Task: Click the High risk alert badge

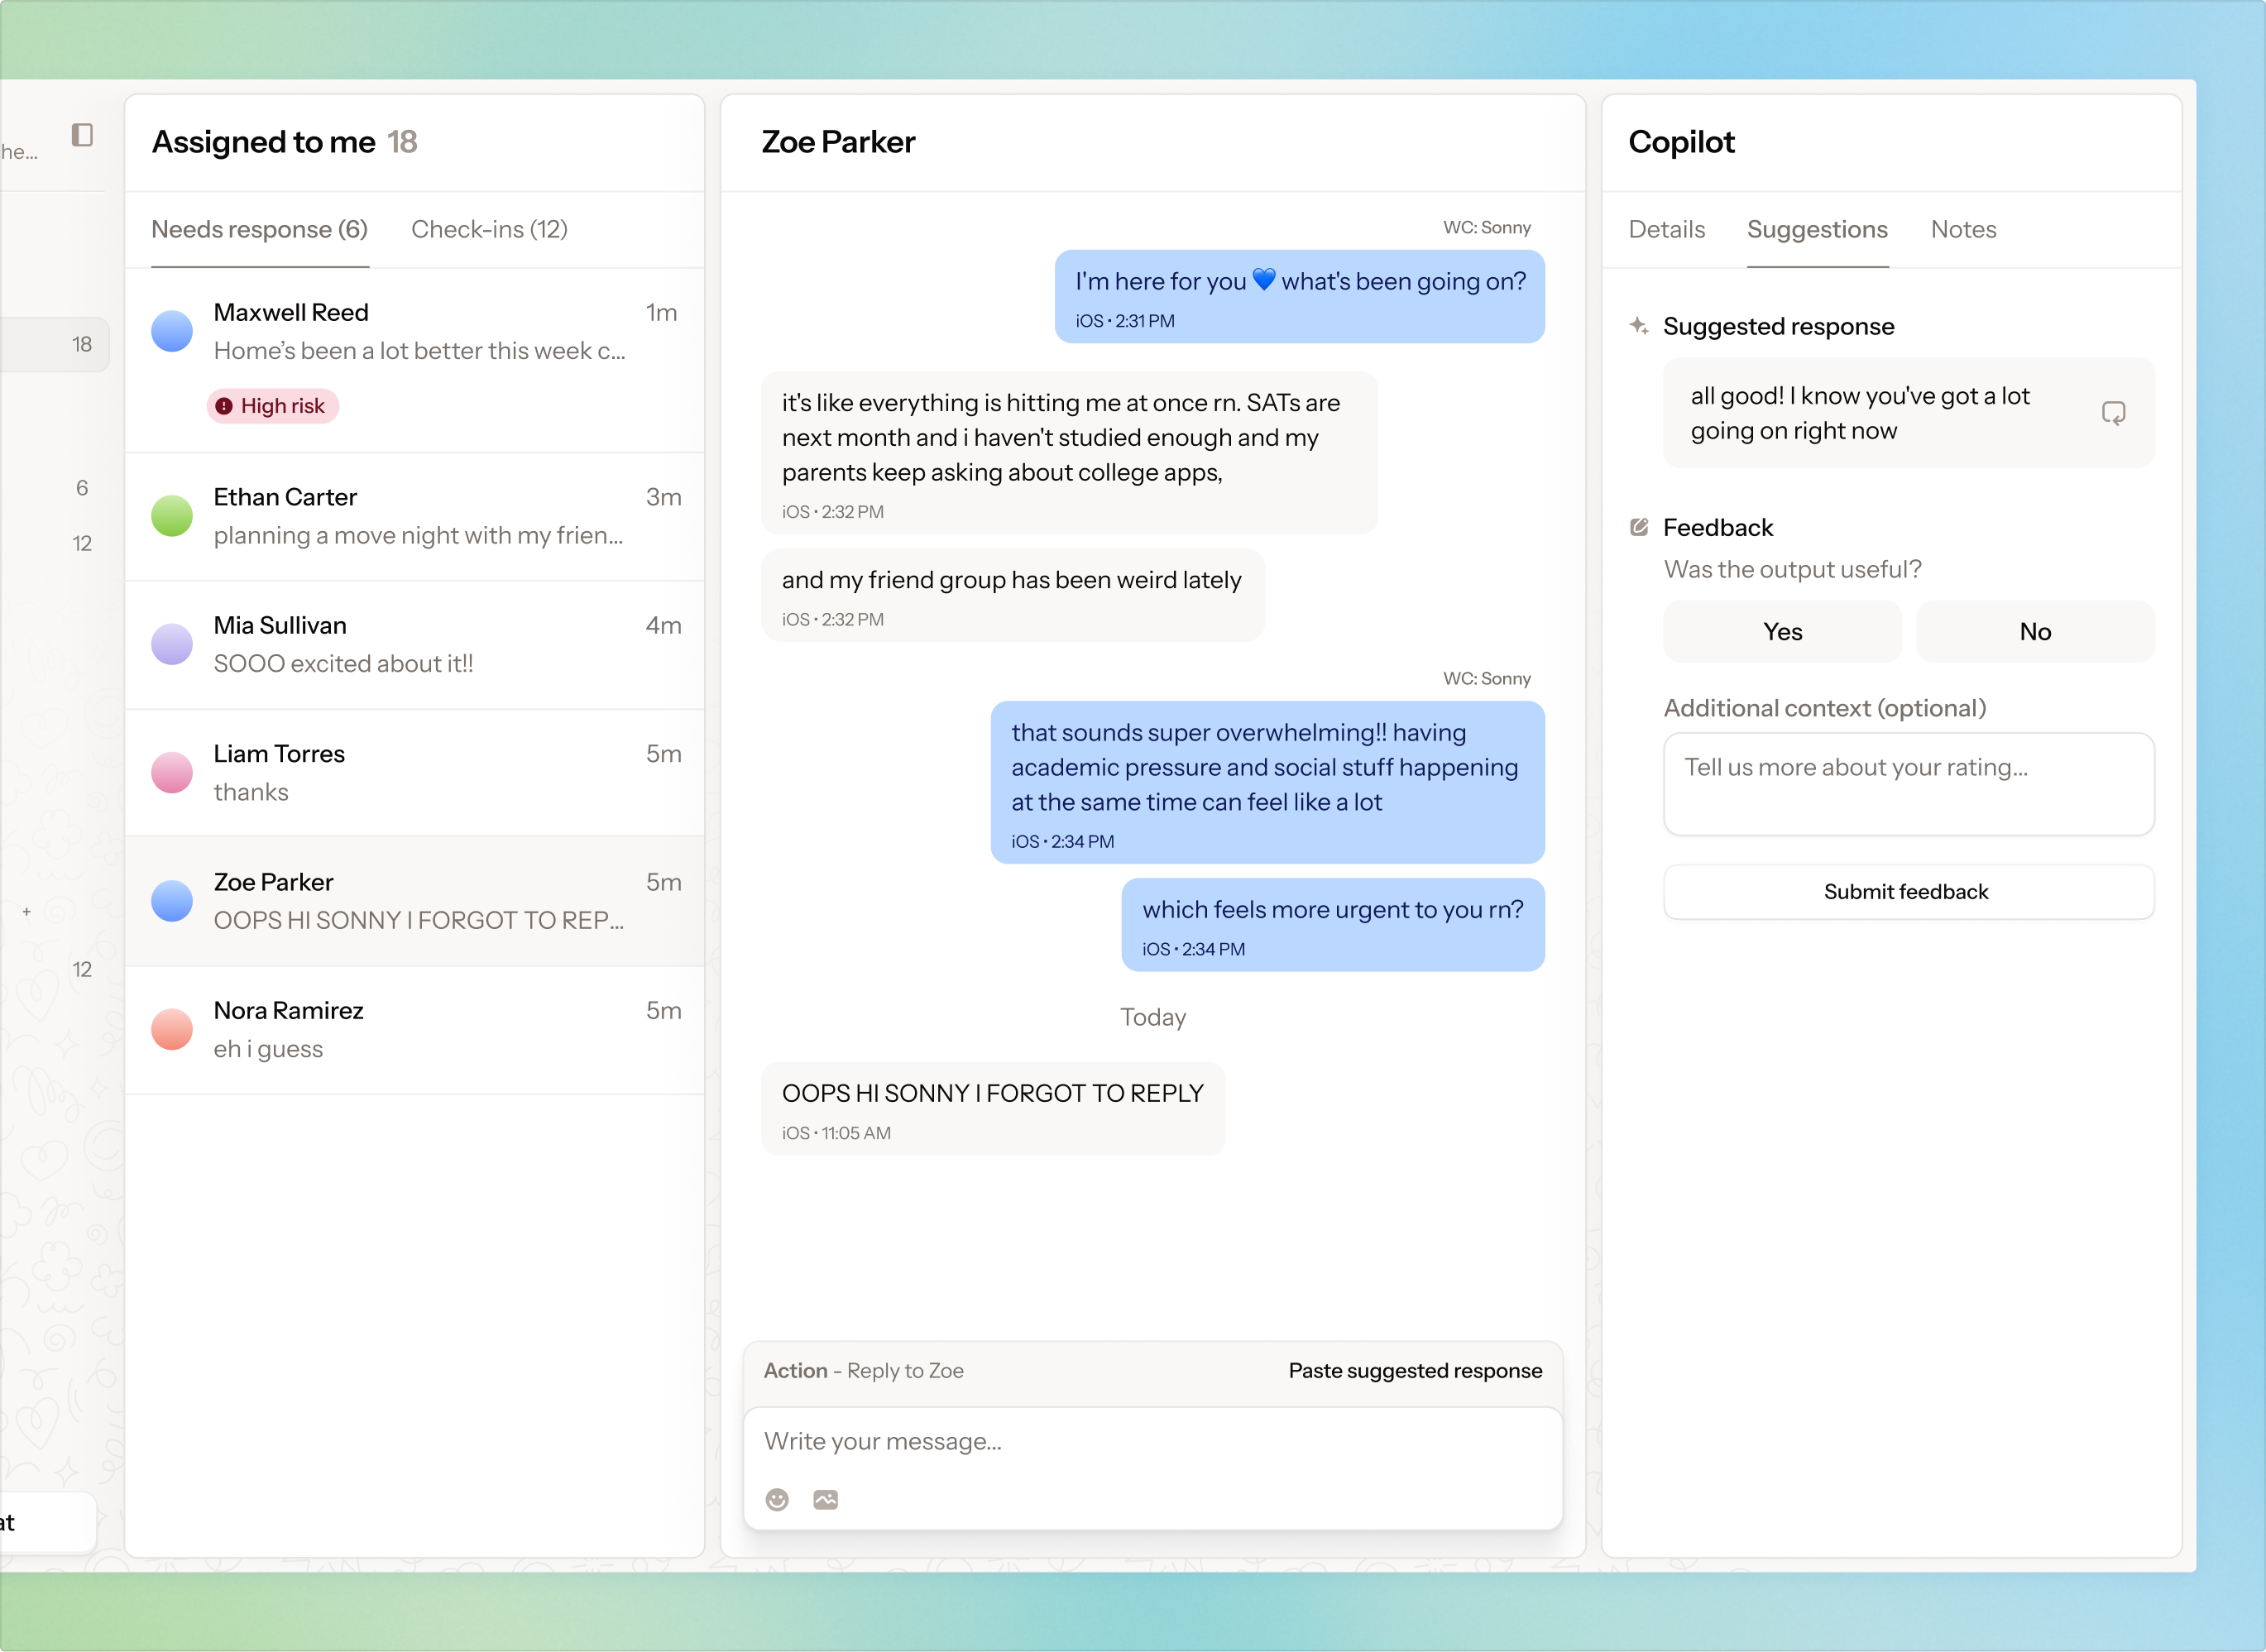Action: click(x=273, y=406)
